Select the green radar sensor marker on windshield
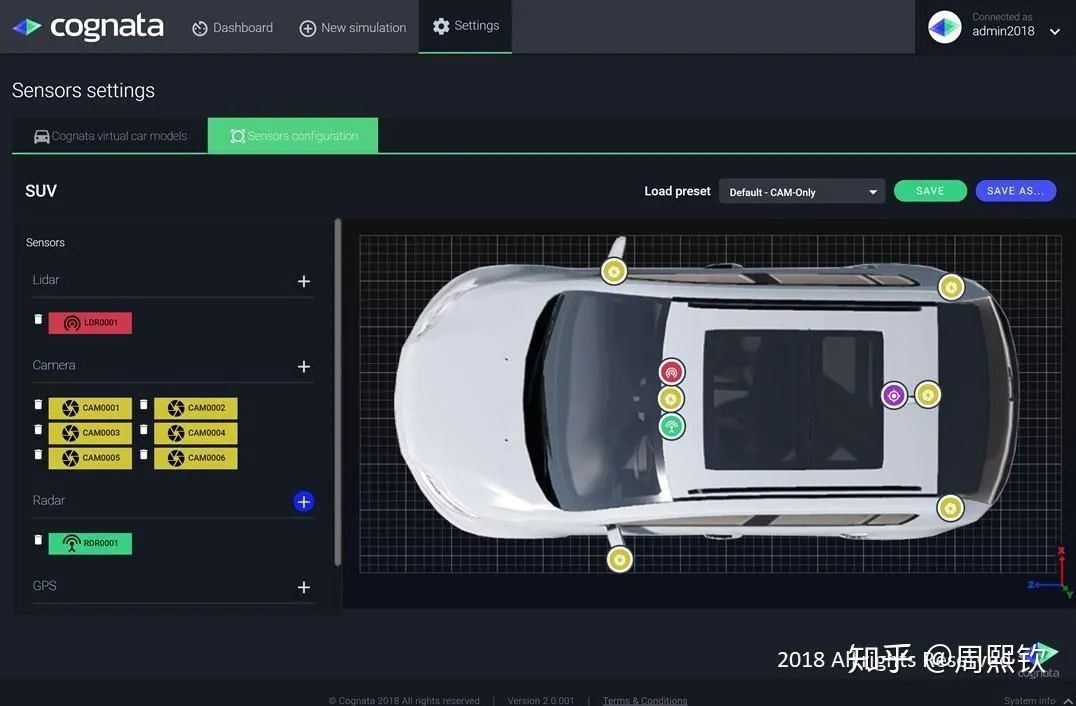 [x=672, y=427]
